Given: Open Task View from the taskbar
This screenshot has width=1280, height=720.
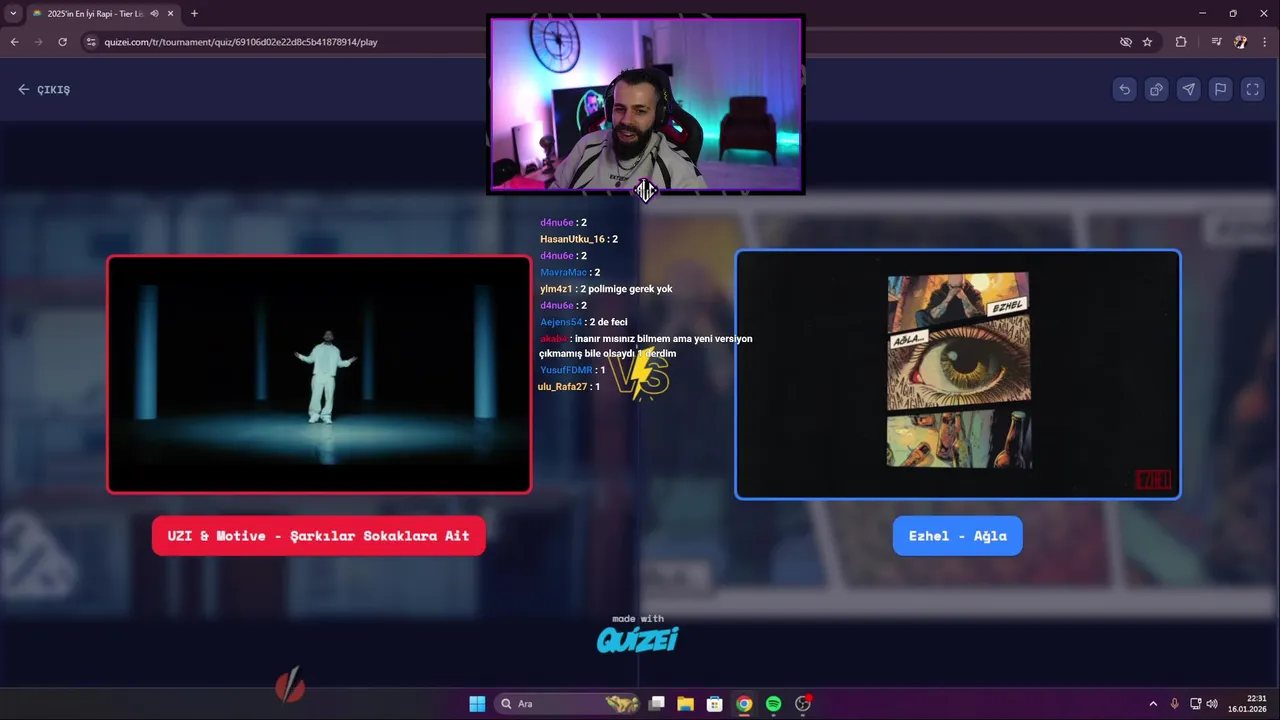Looking at the screenshot, I should click(657, 704).
